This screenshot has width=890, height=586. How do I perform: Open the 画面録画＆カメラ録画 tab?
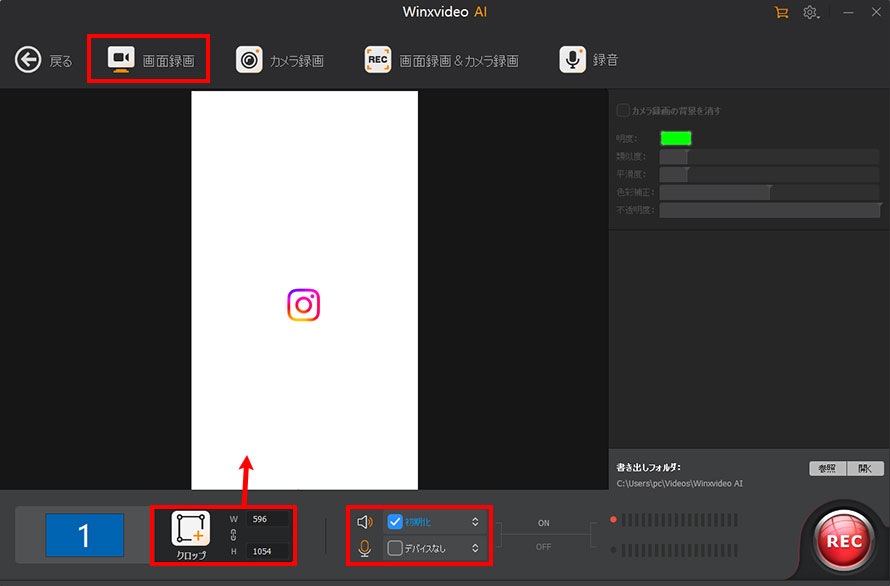tap(441, 60)
